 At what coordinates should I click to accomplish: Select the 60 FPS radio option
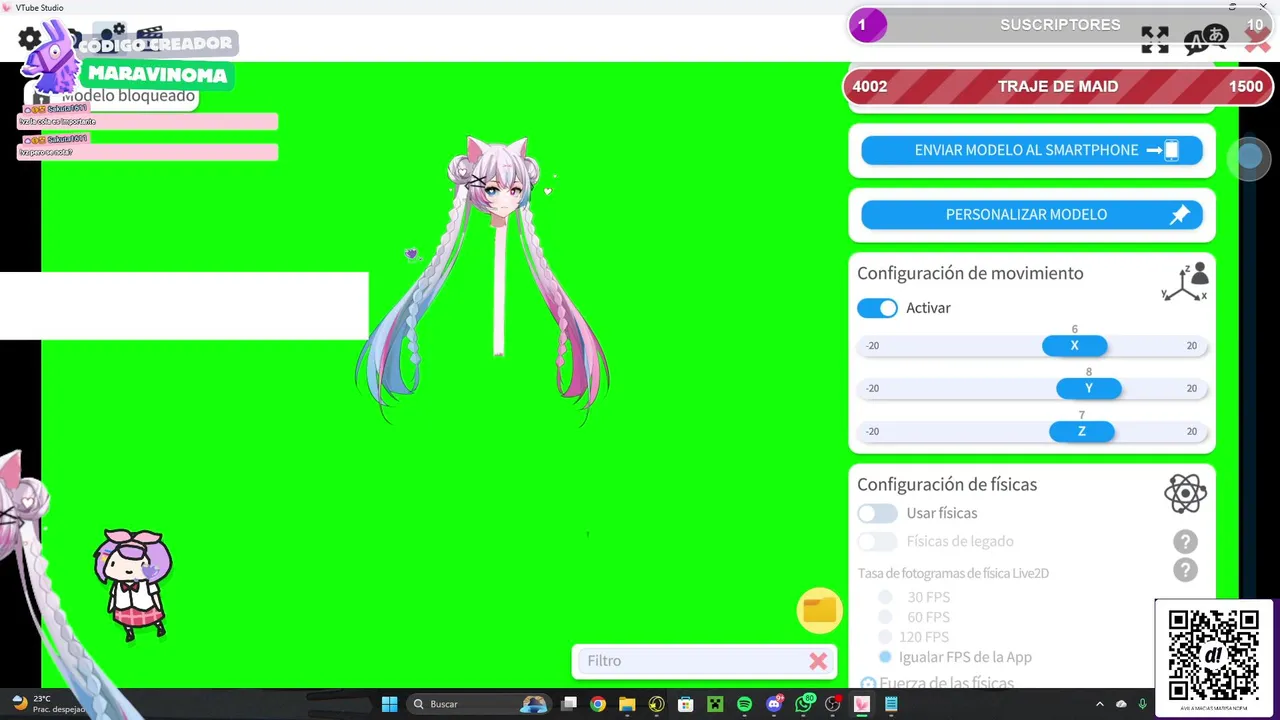[x=885, y=617]
